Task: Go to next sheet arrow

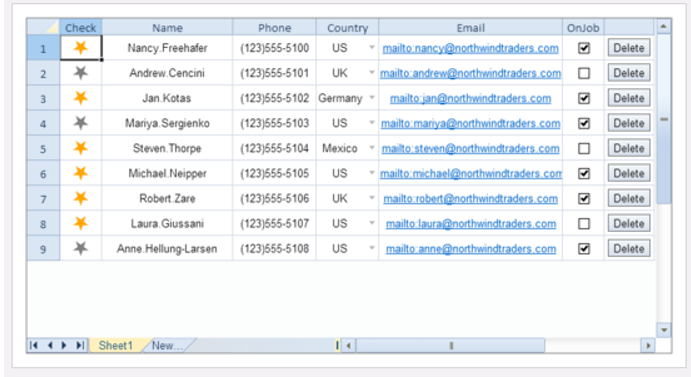Action: click(x=64, y=345)
